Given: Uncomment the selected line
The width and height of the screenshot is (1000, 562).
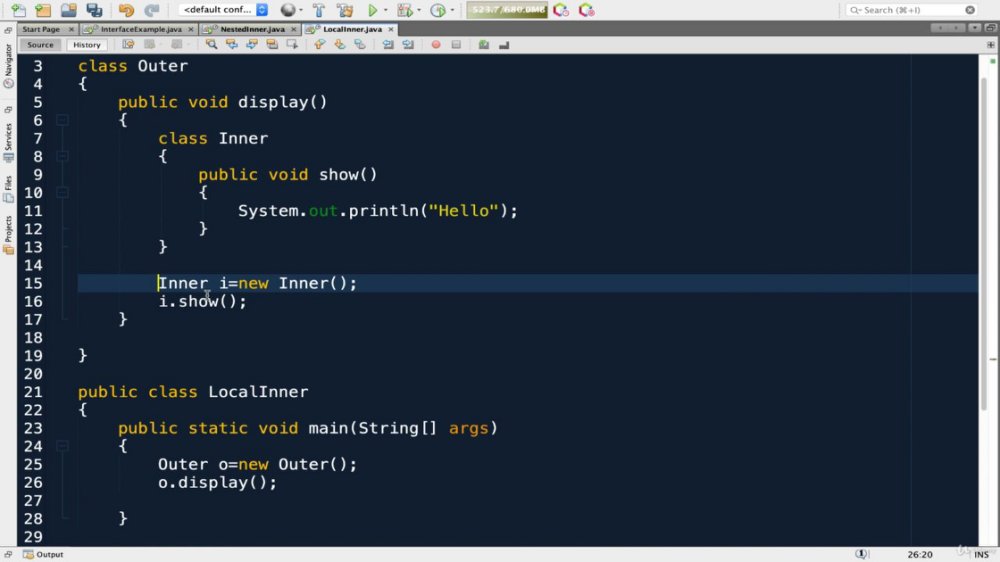Looking at the screenshot, I should (504, 45).
